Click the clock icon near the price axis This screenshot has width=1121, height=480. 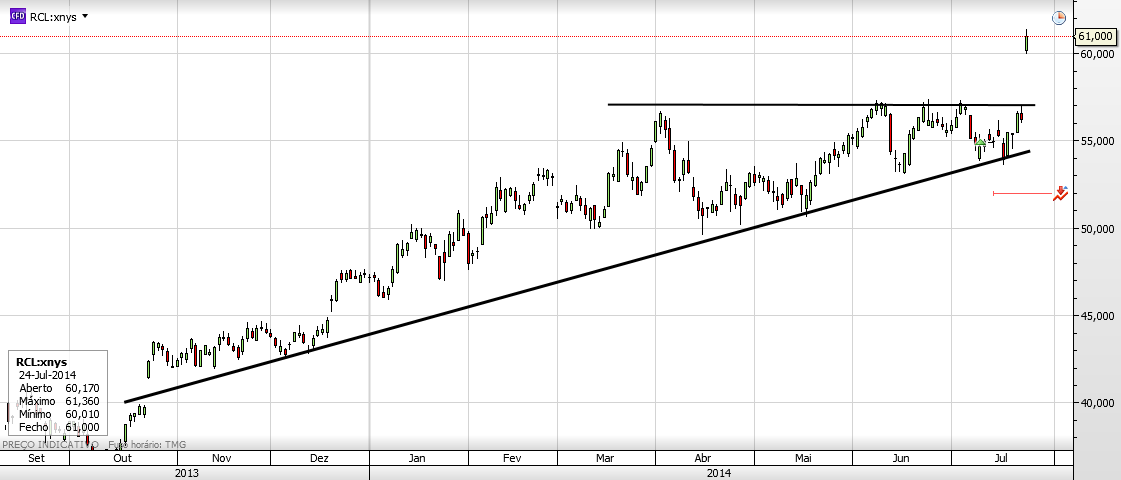point(1059,18)
